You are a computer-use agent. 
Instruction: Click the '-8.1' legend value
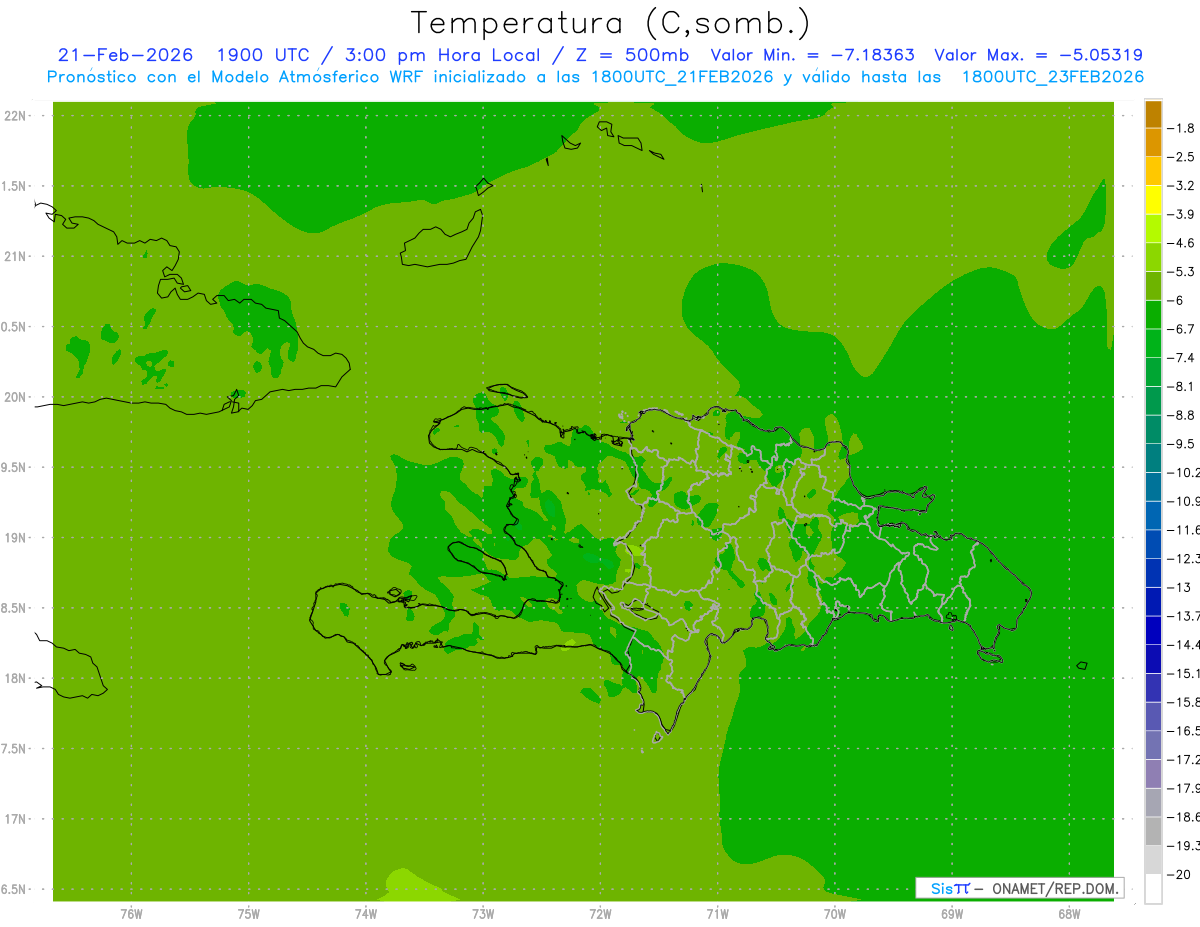coord(1182,386)
